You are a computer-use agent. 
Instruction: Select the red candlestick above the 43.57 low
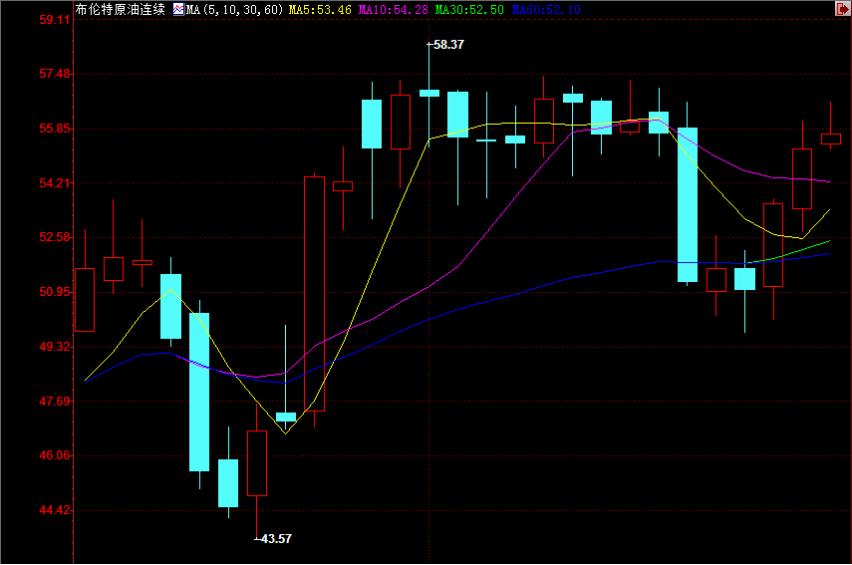click(257, 463)
